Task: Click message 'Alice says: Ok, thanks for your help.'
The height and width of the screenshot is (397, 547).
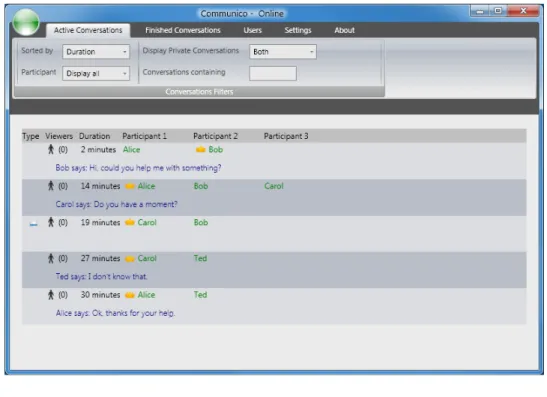Action: [x=115, y=313]
